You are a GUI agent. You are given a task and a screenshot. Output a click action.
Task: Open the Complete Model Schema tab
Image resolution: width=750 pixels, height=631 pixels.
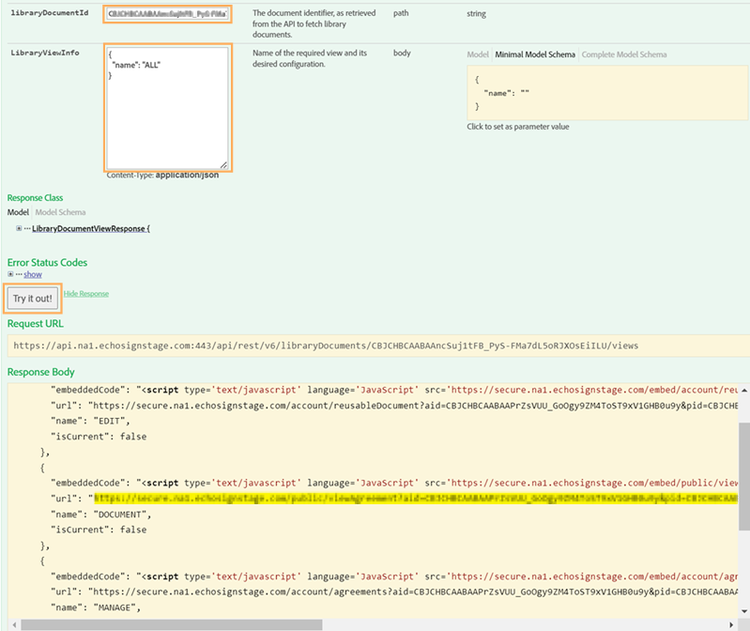click(x=624, y=54)
